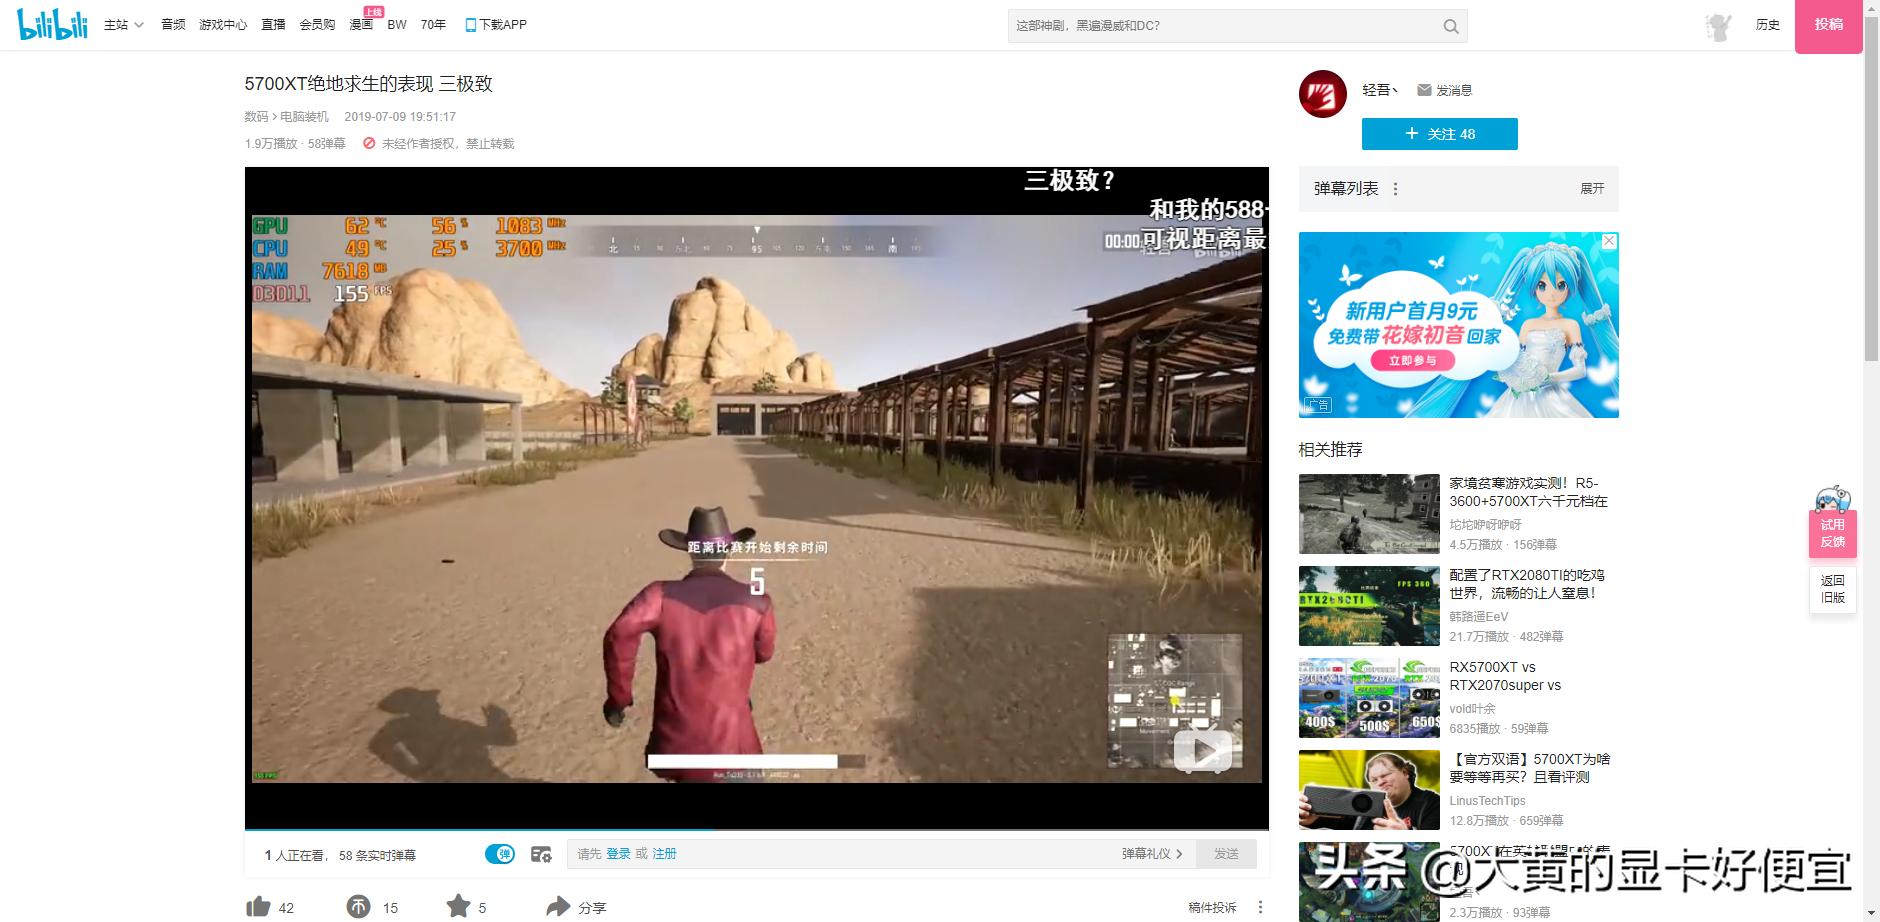The width and height of the screenshot is (1880, 922).
Task: Click 返回旧版 to return to old version
Action: pyautogui.click(x=1833, y=589)
